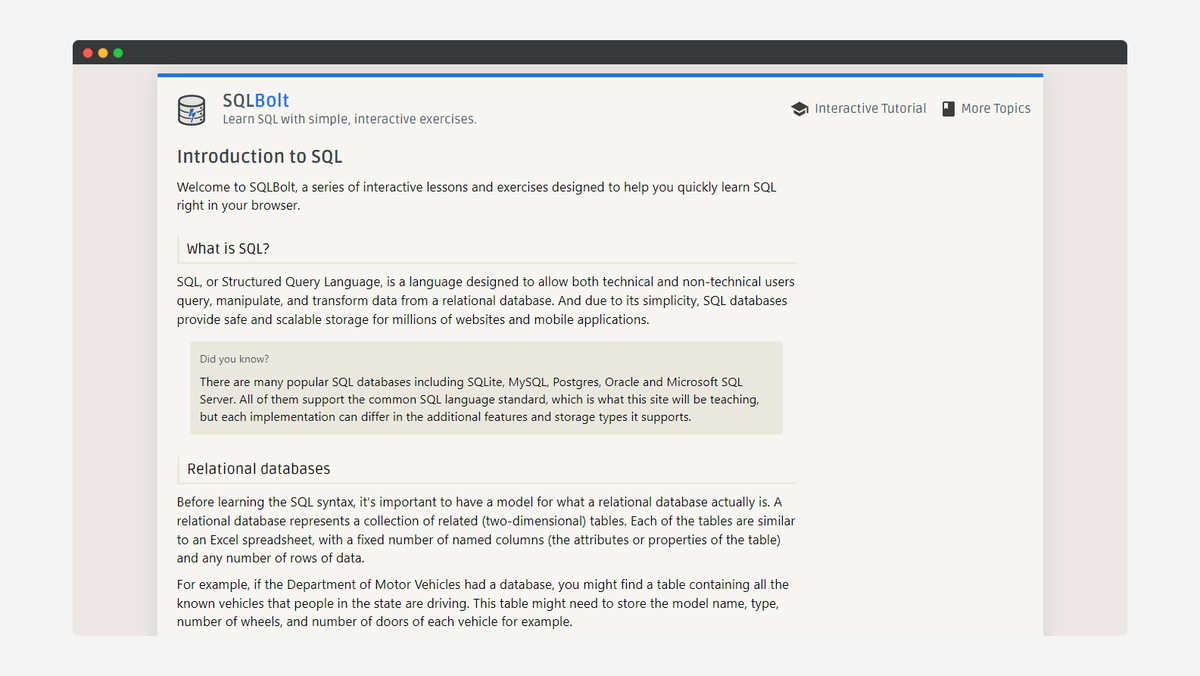Open the Interactive Tutorial link
This screenshot has height=676, width=1200.
pos(870,108)
